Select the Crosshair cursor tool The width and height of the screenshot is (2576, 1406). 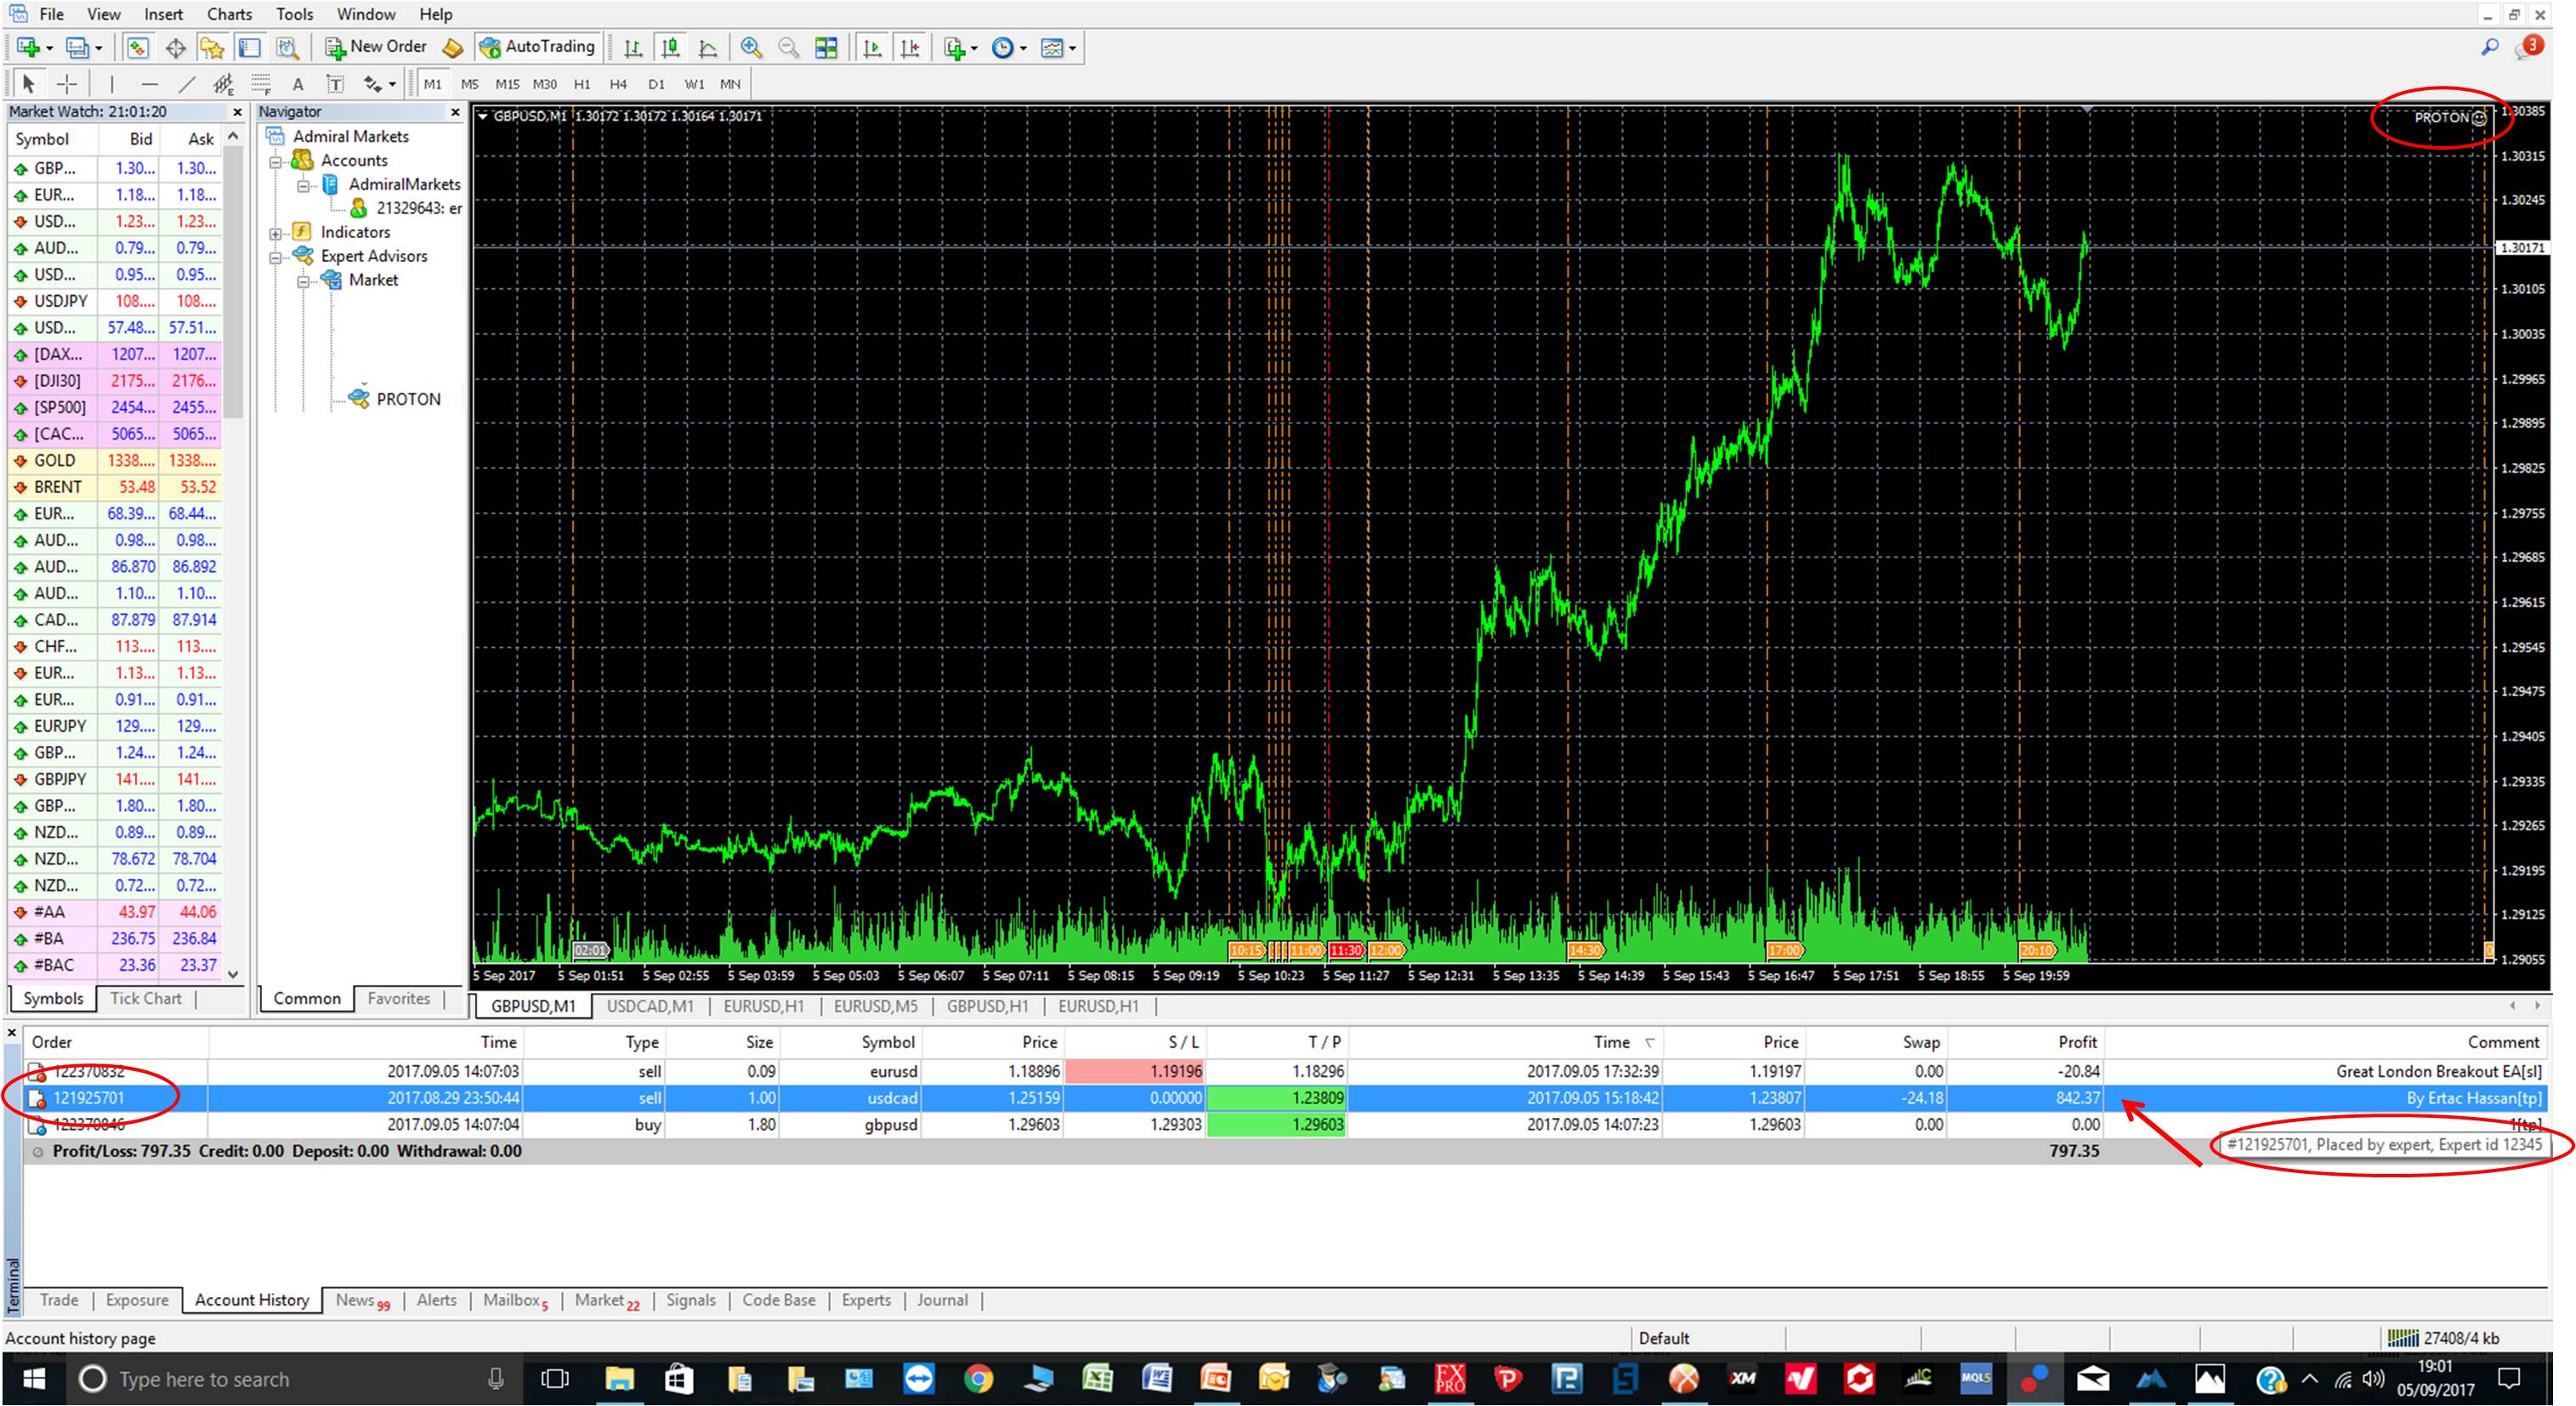67,84
